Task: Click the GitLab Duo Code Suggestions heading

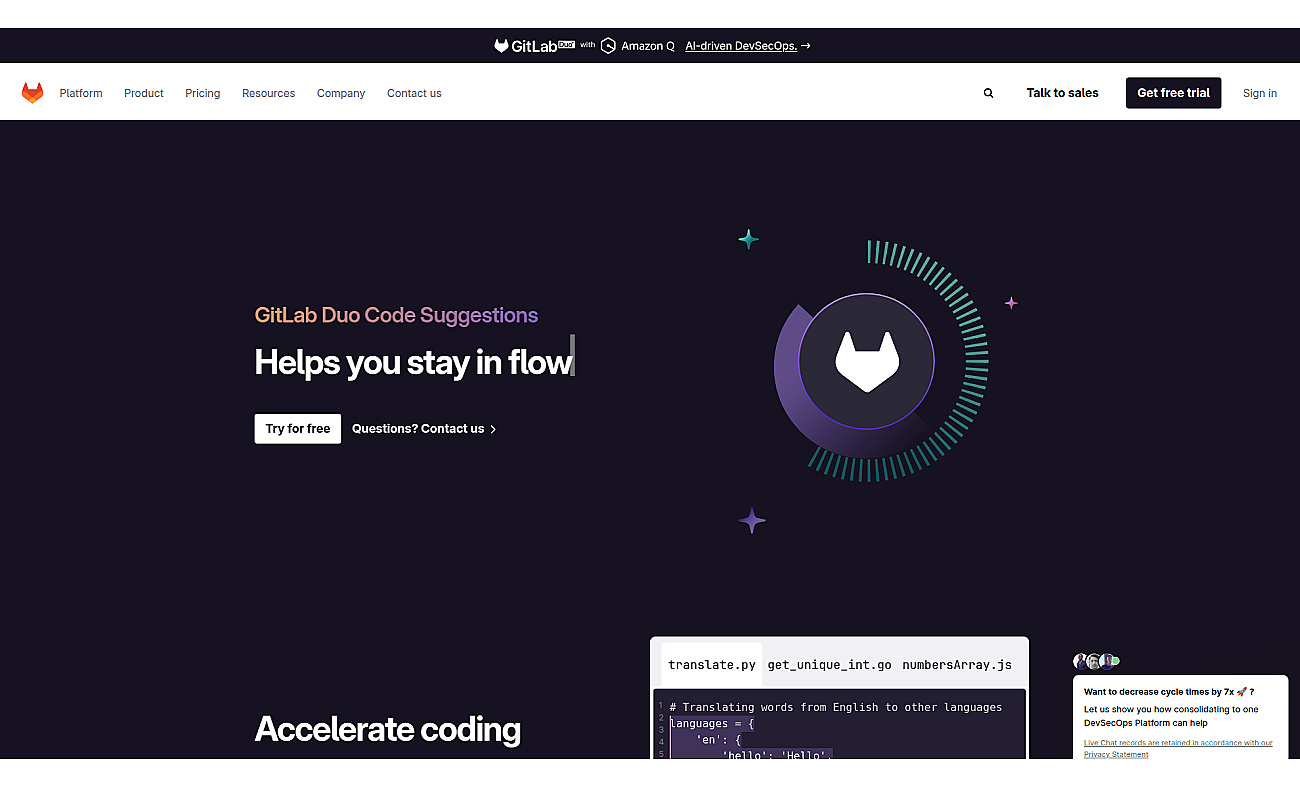Action: [396, 315]
